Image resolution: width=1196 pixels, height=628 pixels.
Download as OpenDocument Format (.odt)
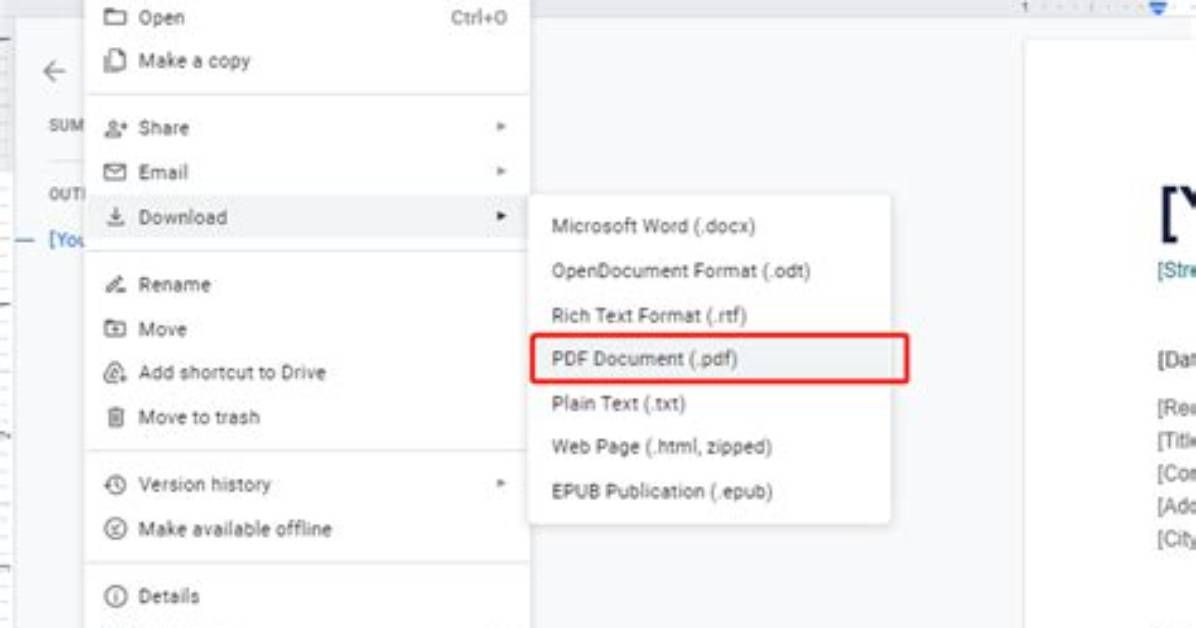tap(709, 271)
